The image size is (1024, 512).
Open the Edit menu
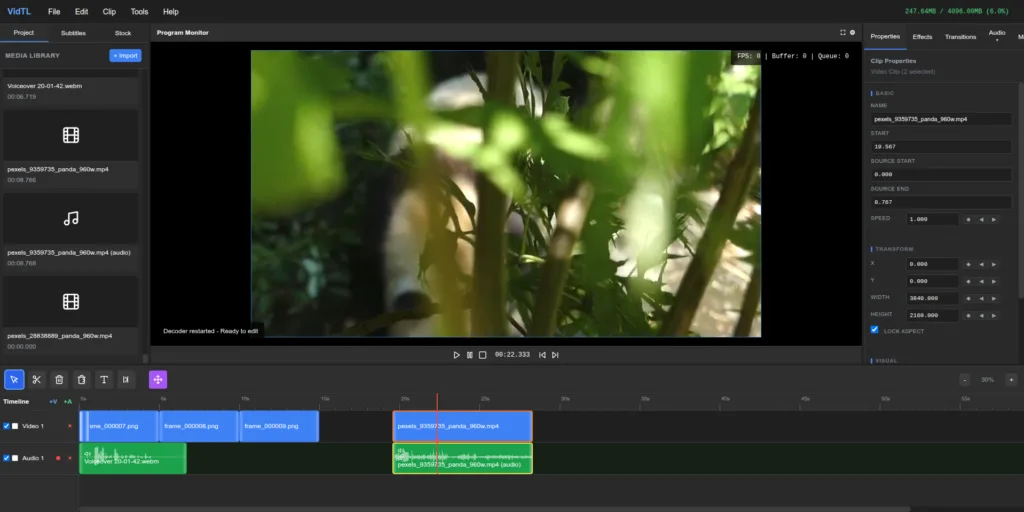(x=81, y=11)
